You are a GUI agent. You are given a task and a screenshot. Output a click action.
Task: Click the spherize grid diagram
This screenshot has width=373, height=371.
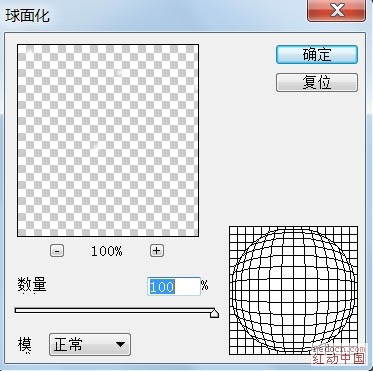tap(293, 290)
